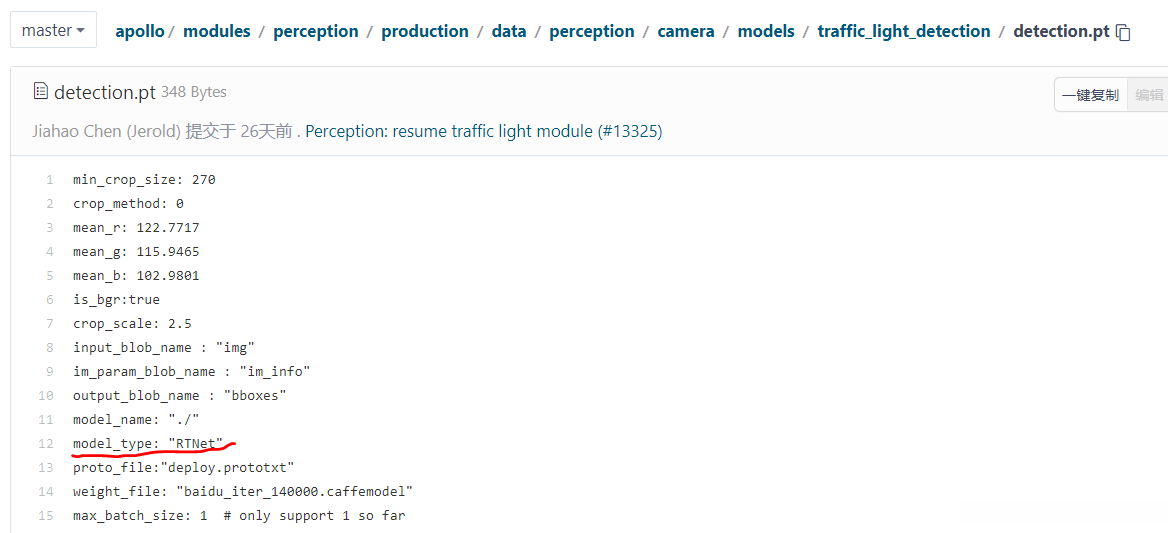The height and width of the screenshot is (533, 1168).
Task: Navigate to apollo repository root
Action: pos(140,31)
